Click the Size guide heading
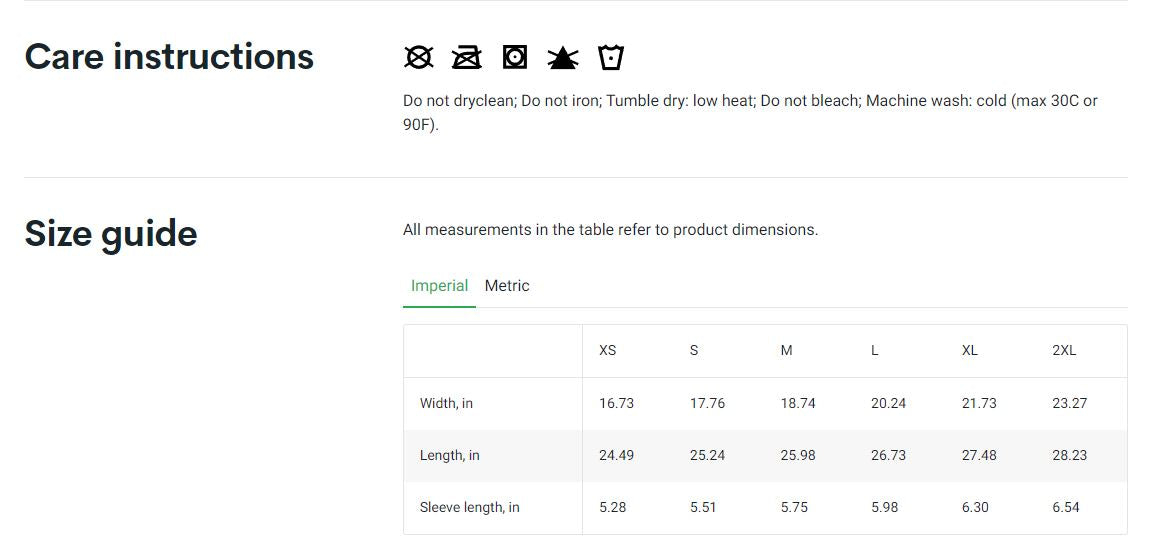1153x560 pixels. (111, 234)
